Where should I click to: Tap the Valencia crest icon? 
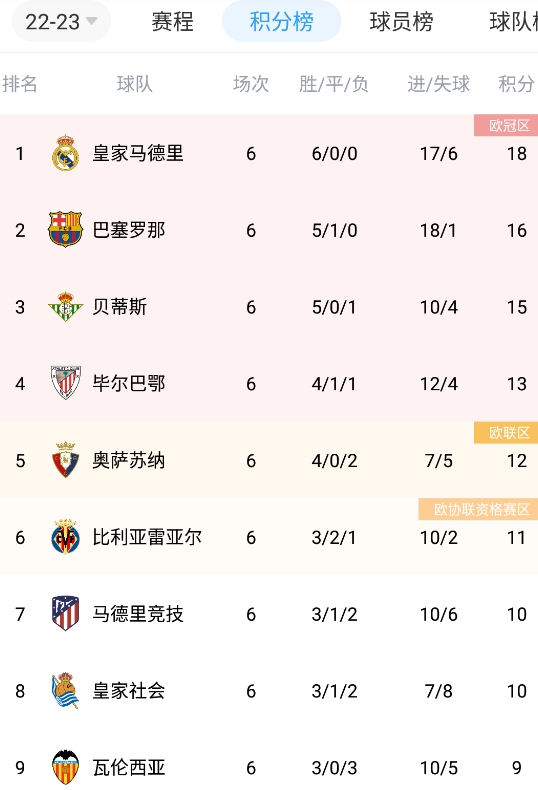tap(65, 767)
